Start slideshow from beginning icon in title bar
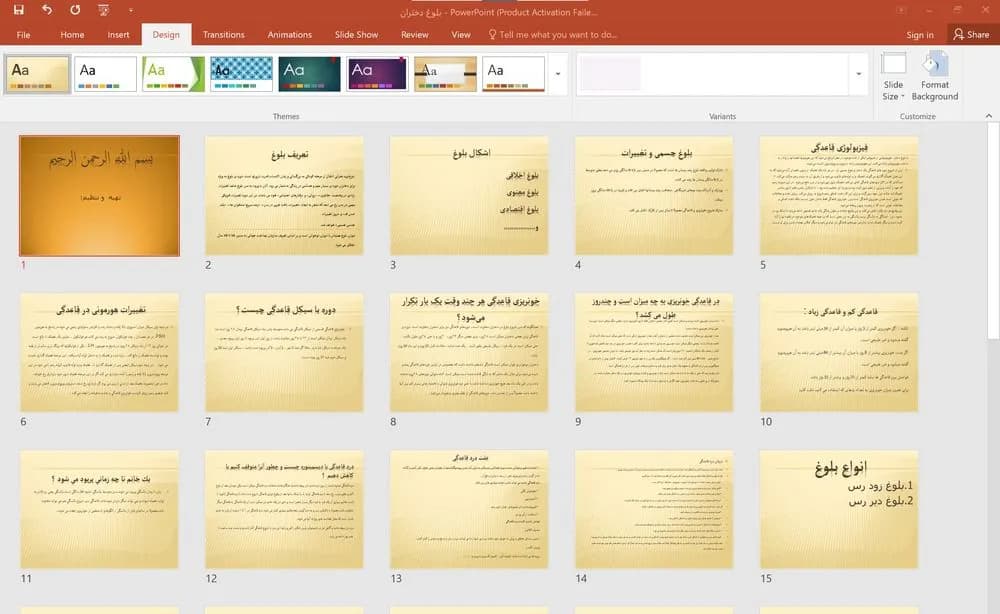Image resolution: width=1000 pixels, height=614 pixels. (103, 10)
